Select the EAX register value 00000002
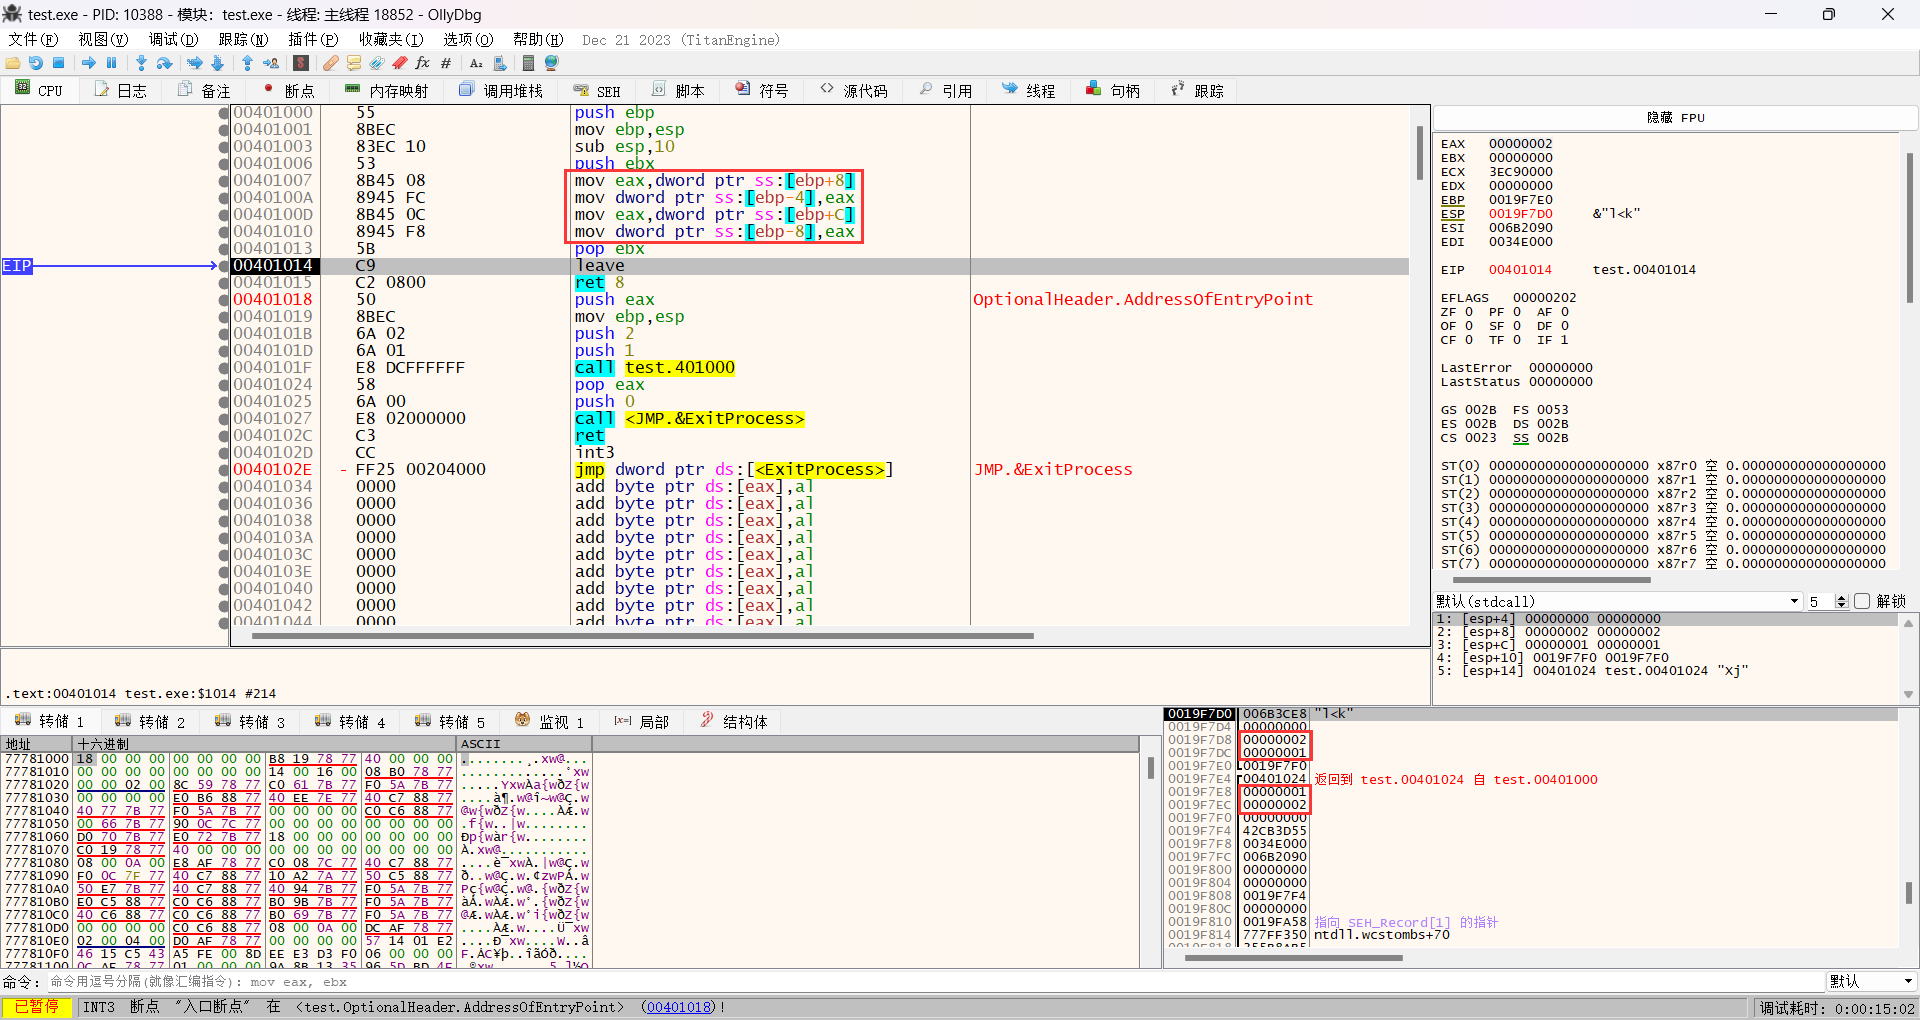Viewport: 1920px width, 1020px height. (1520, 144)
